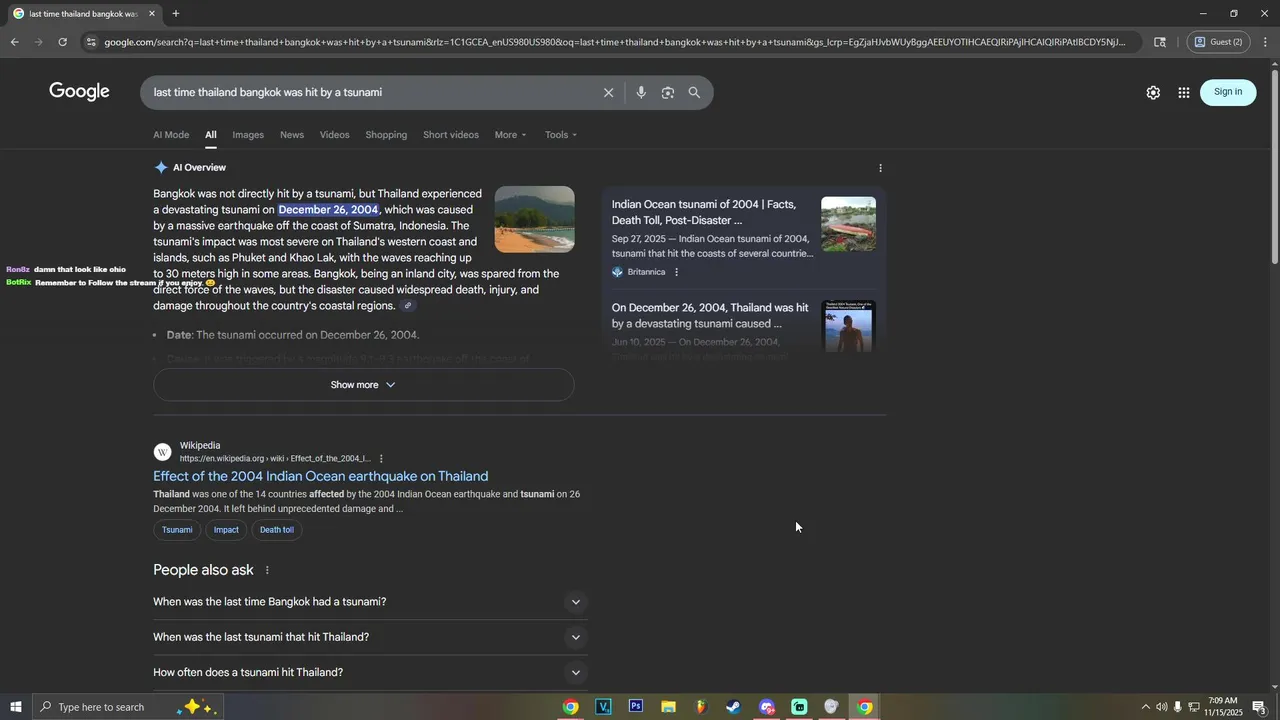The image size is (1280, 720).
Task: Click the magnifier search submit icon
Action: pos(694,93)
